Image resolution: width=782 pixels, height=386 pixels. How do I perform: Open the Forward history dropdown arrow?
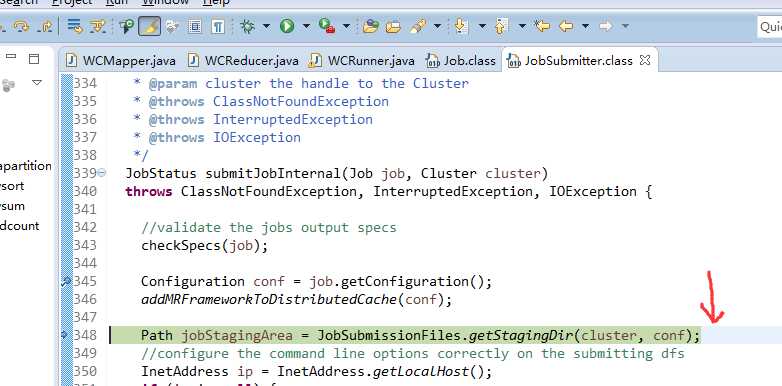click(625, 26)
